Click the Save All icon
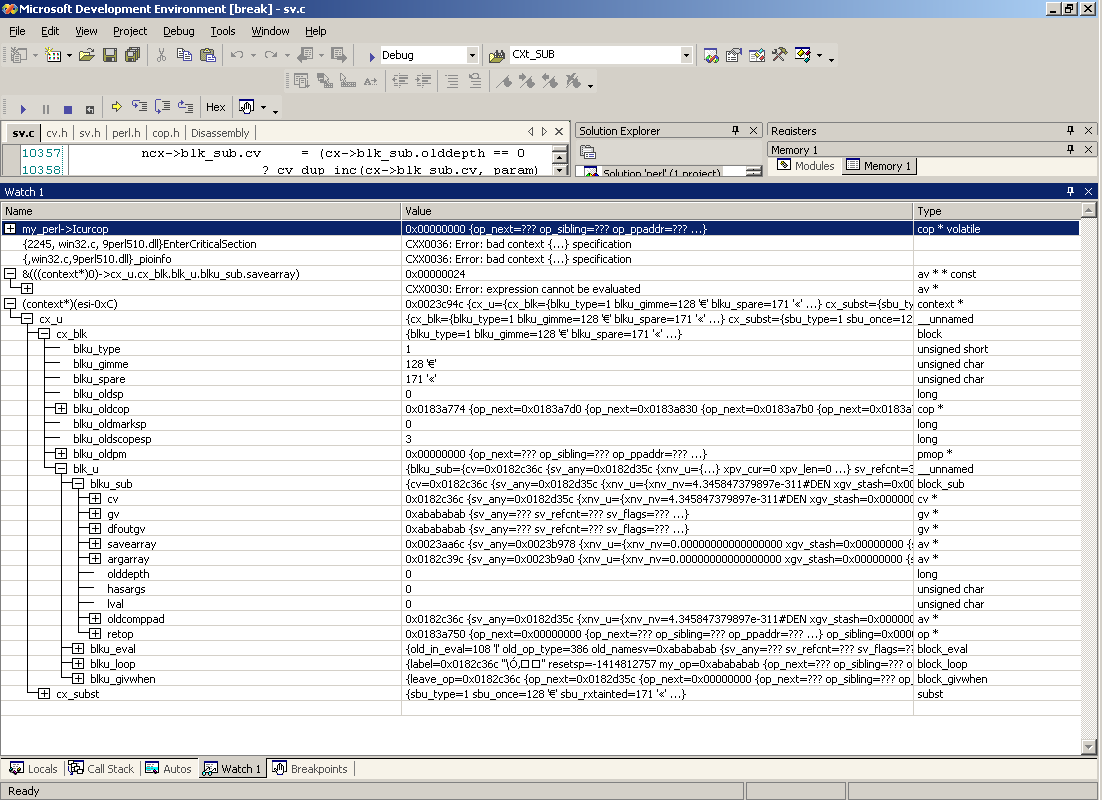 132,55
